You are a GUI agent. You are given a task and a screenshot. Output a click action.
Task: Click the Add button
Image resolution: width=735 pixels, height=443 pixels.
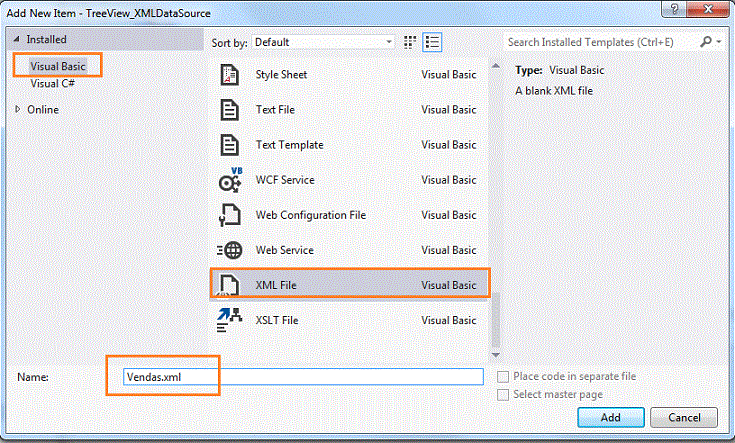point(611,417)
